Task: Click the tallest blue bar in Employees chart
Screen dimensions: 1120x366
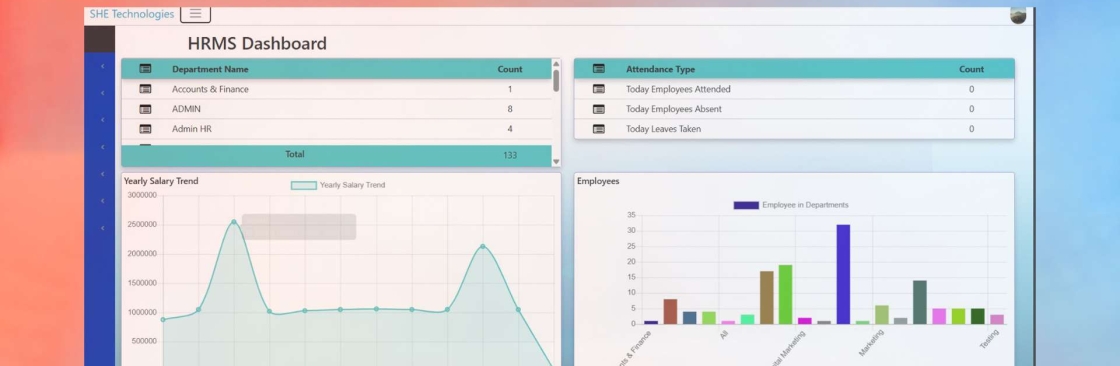Action: point(843,274)
